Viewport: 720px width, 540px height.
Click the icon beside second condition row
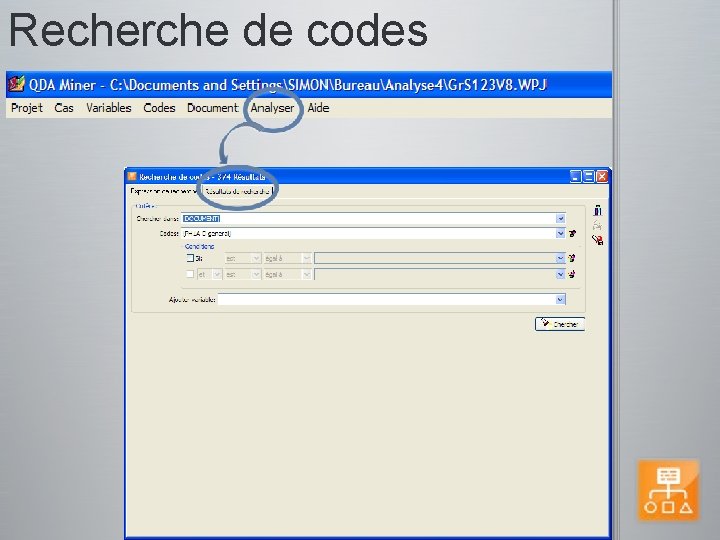572,275
